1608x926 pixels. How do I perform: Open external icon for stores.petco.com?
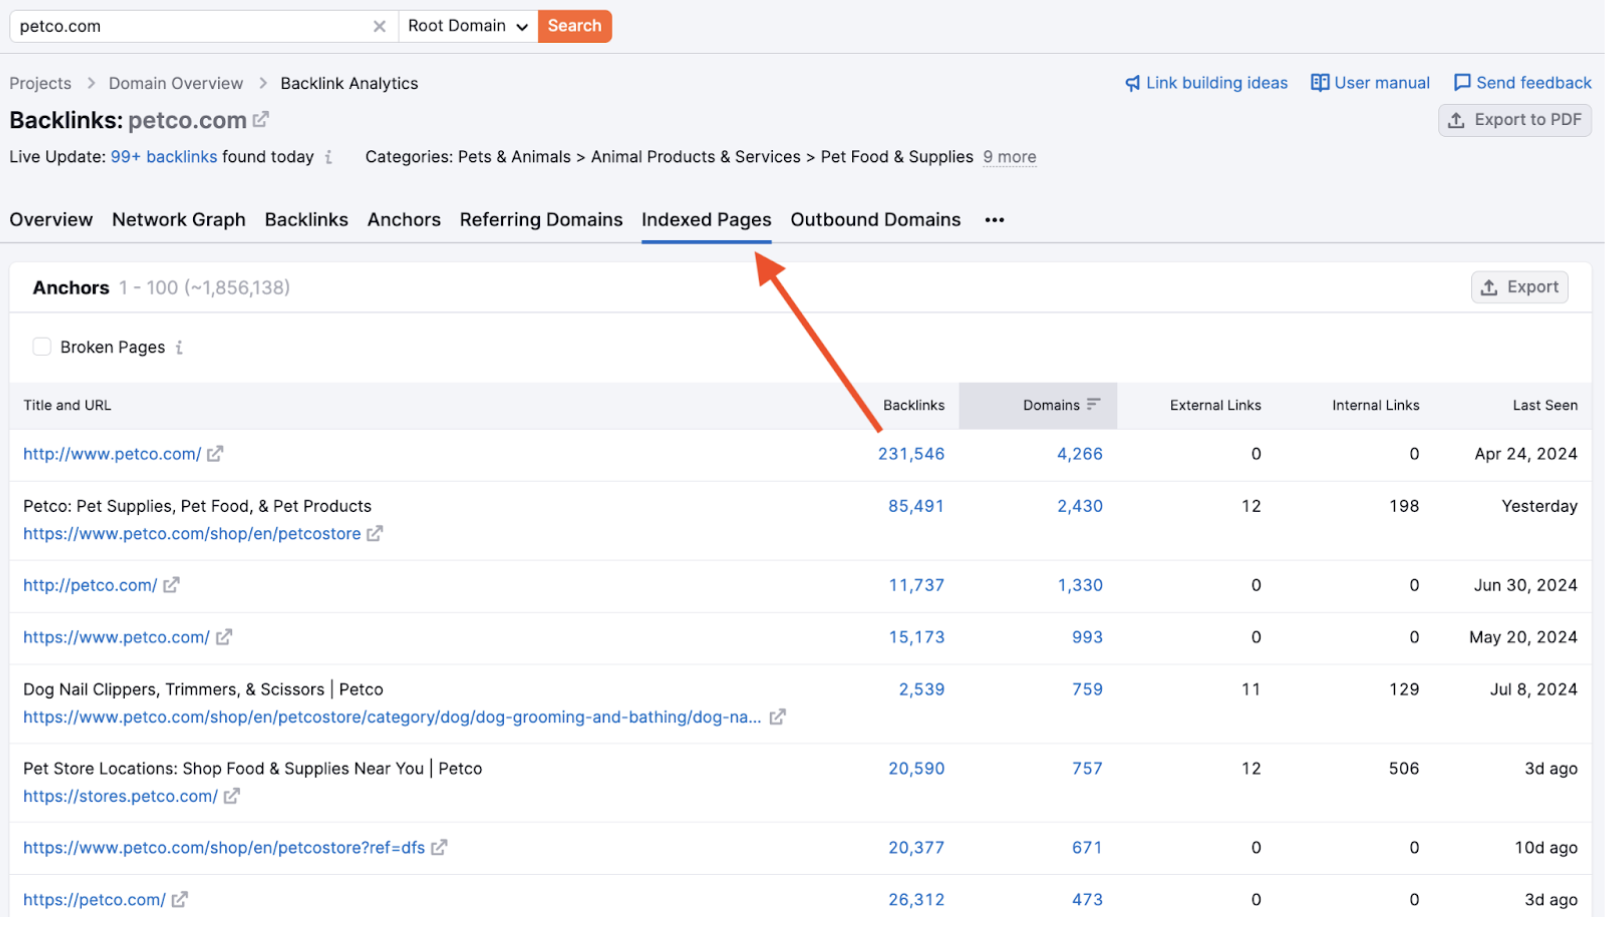(x=232, y=796)
